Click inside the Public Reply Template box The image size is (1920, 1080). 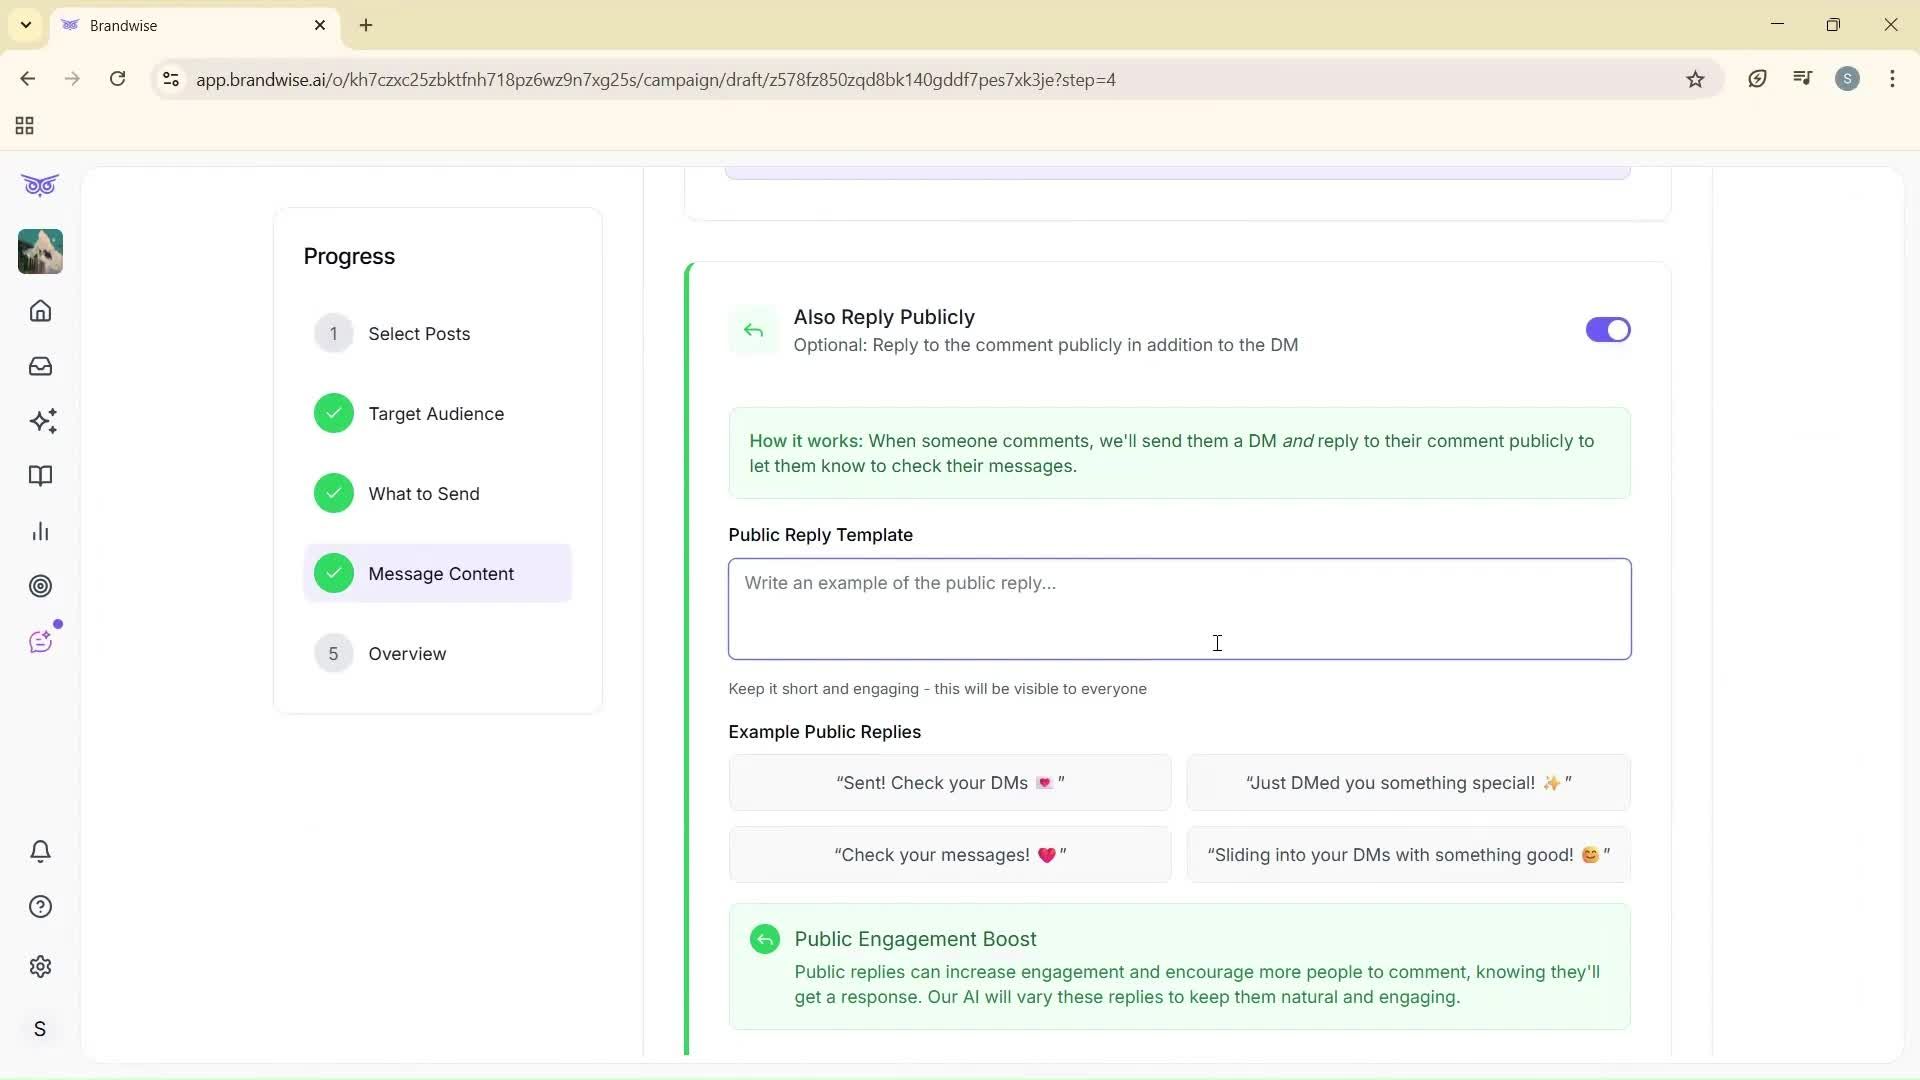click(1180, 608)
